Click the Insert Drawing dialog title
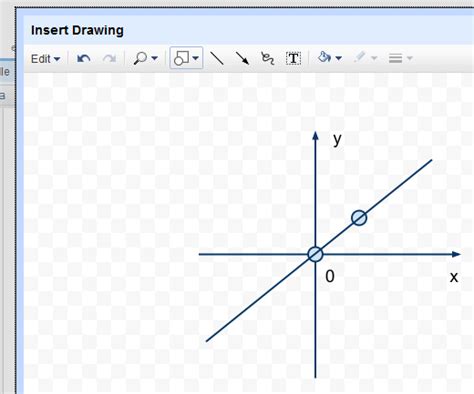 click(77, 30)
